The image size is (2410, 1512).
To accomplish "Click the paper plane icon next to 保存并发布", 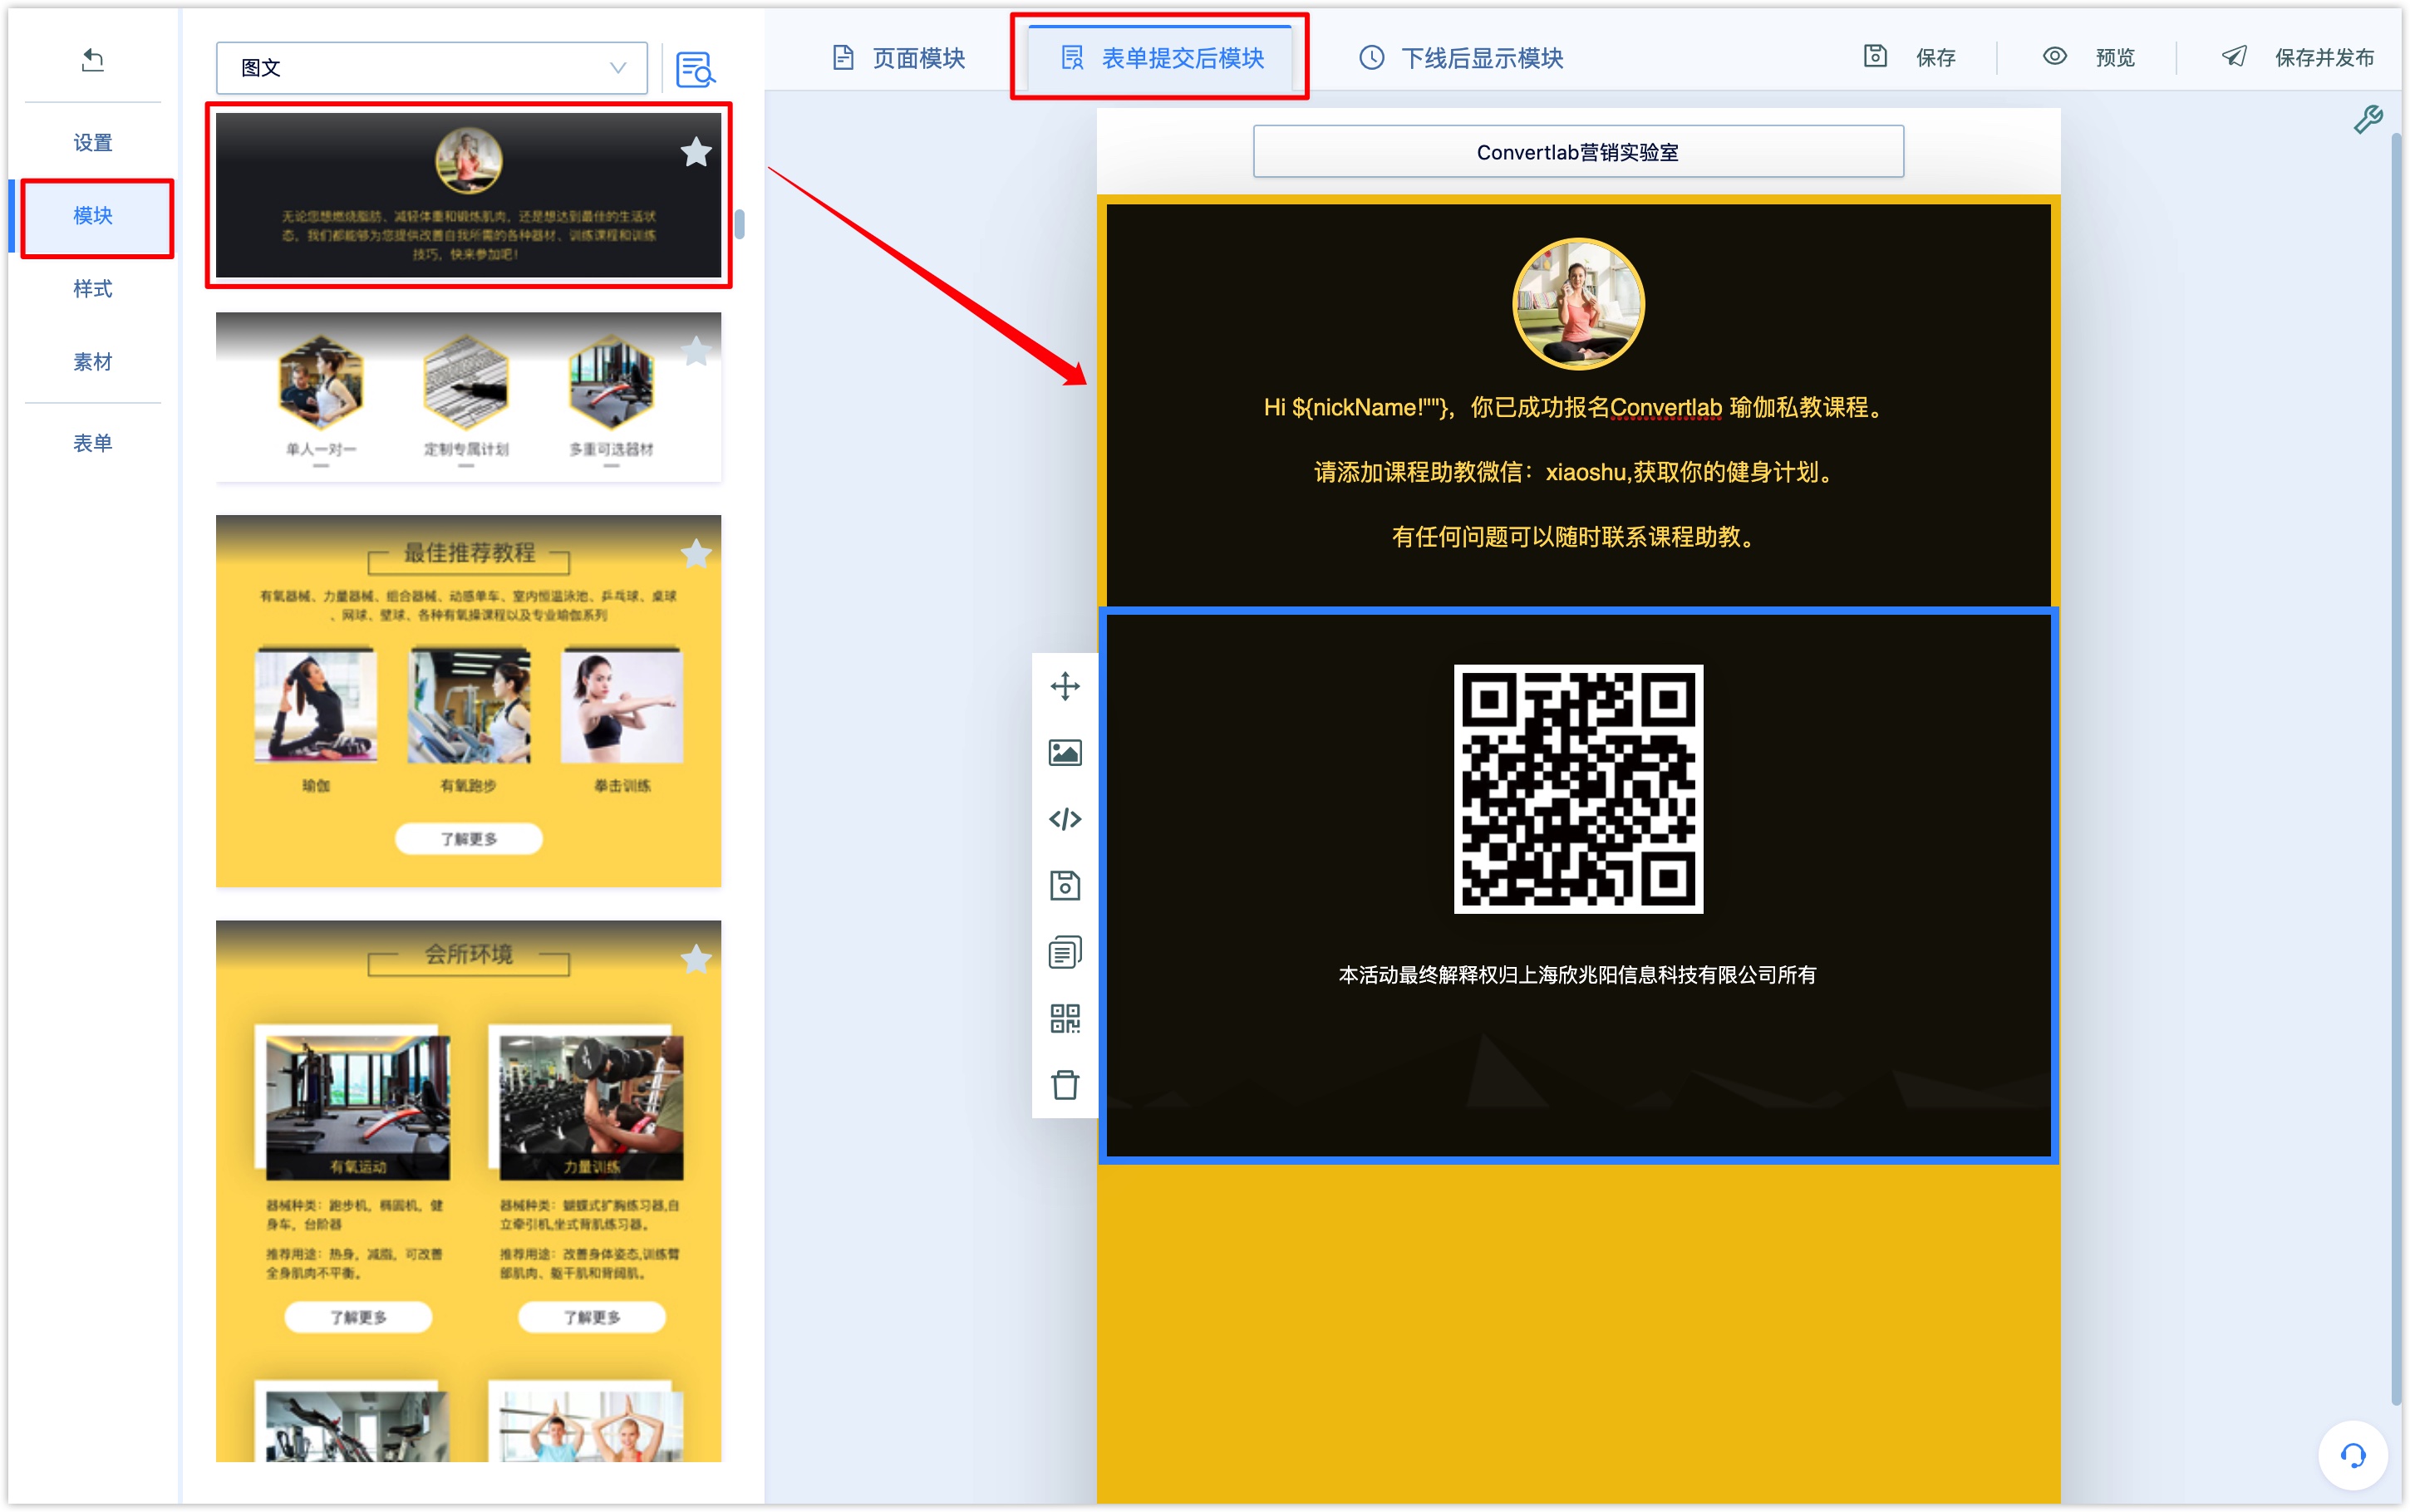I will point(2234,56).
